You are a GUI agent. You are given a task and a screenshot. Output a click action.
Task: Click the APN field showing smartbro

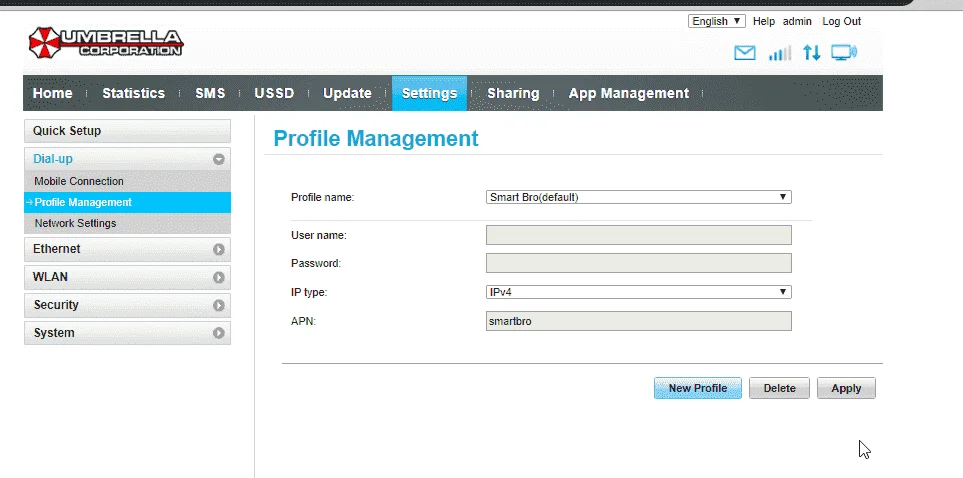point(639,321)
